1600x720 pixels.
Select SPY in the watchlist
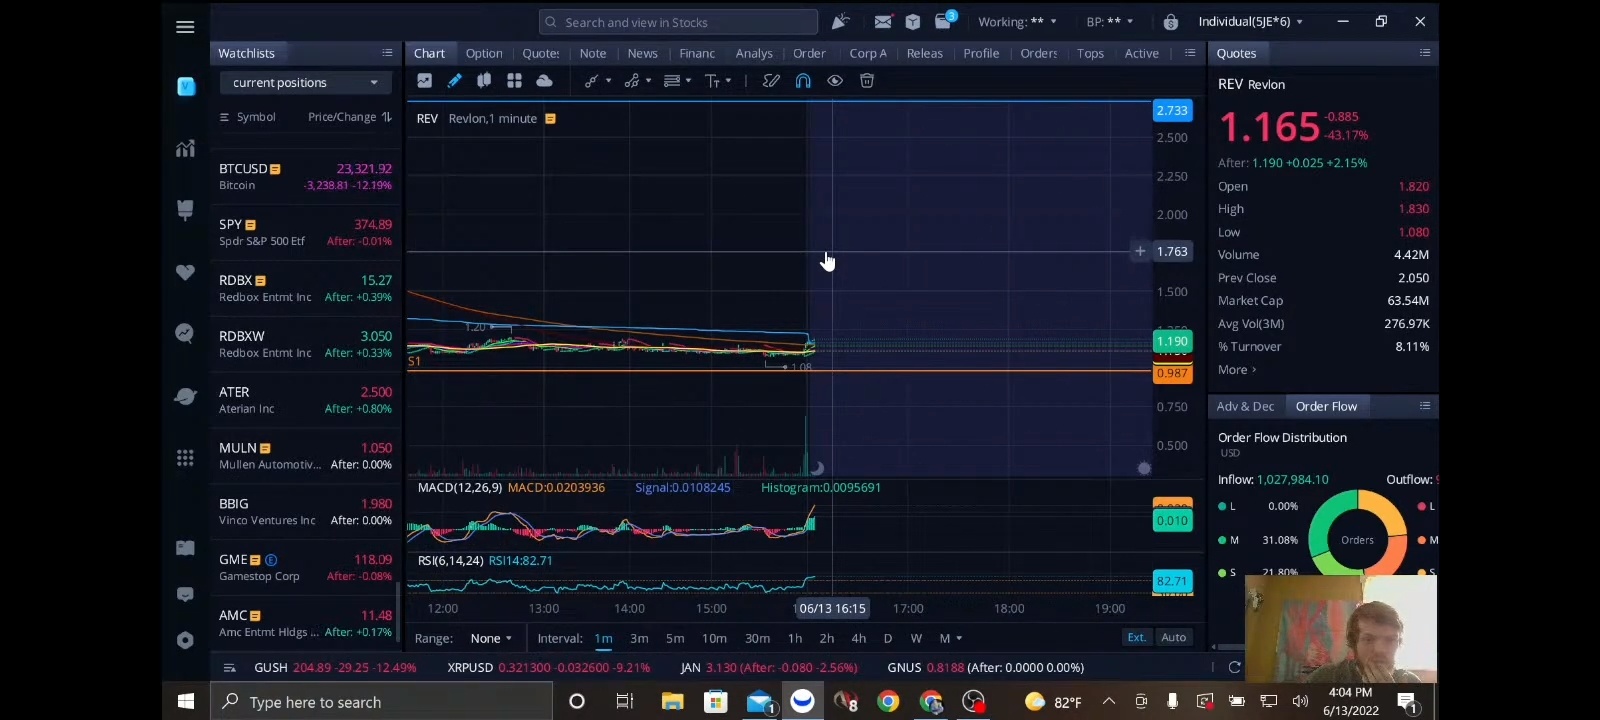point(305,232)
